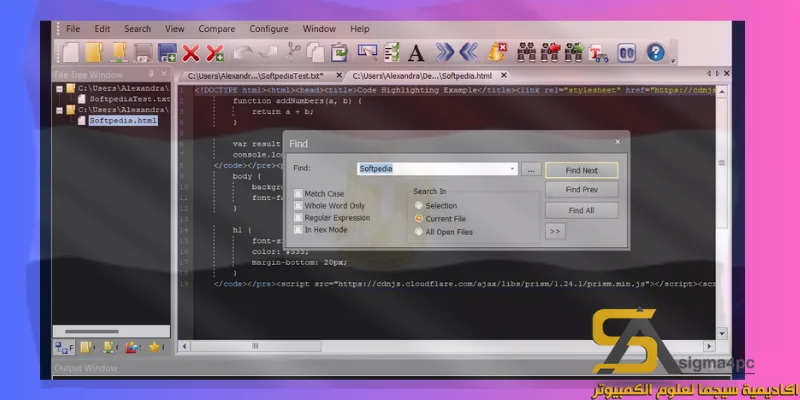Open the Search menu

pyautogui.click(x=137, y=29)
